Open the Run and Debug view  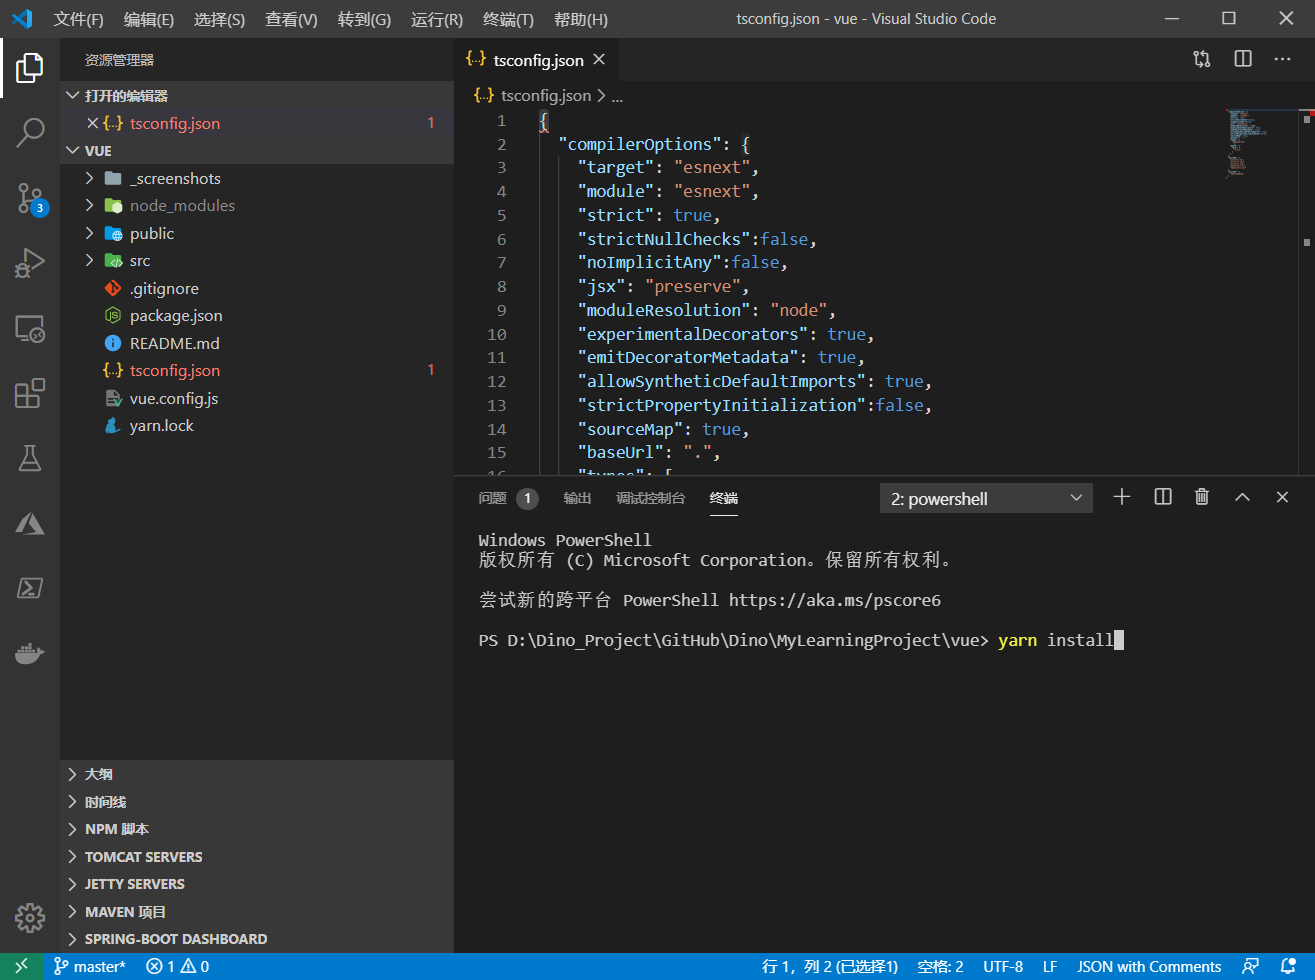pos(30,263)
